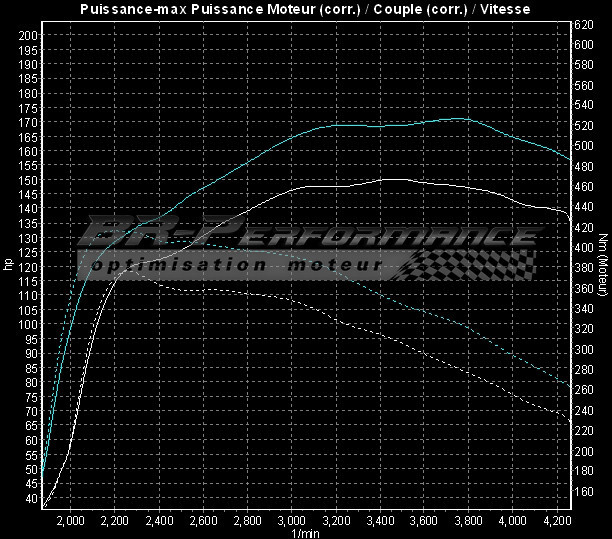Click the BR-Performance watermark logo

tap(310, 235)
